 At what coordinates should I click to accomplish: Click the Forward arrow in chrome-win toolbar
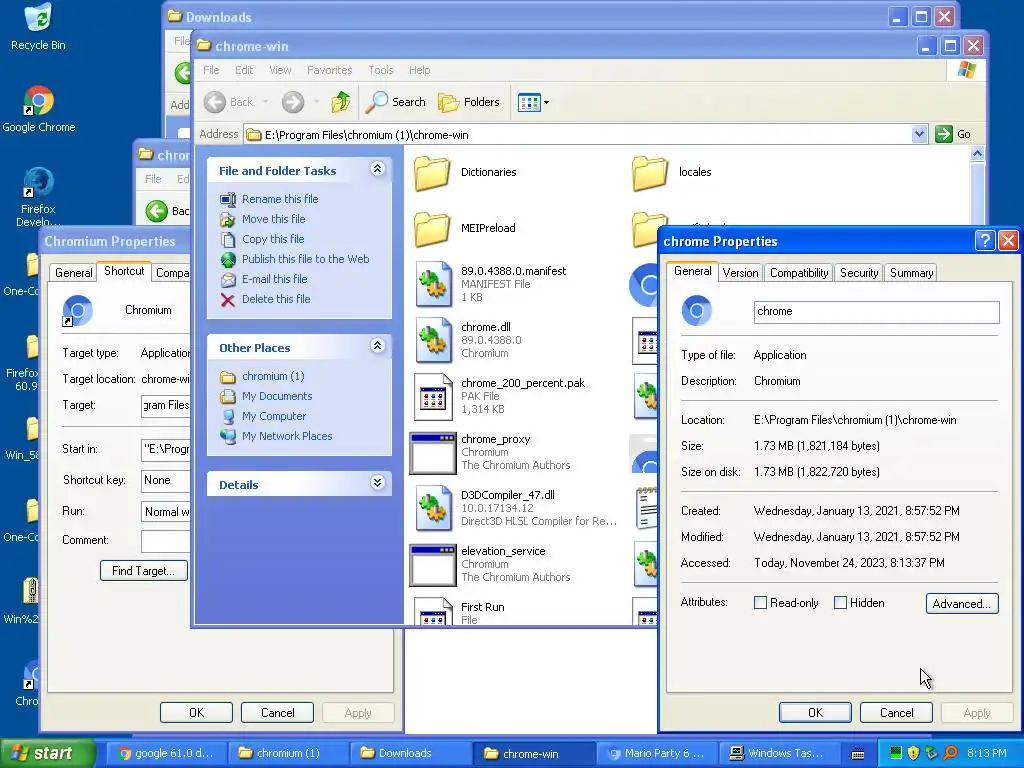tap(293, 102)
